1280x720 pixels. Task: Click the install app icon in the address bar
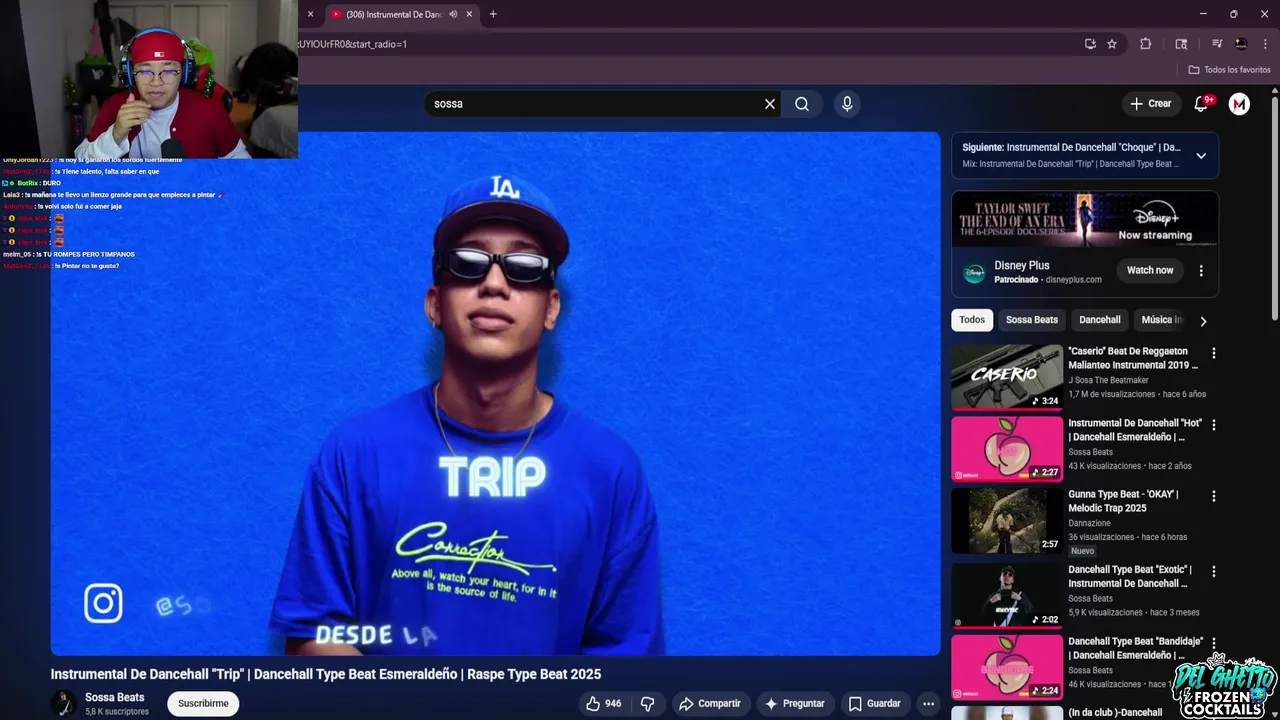(1090, 44)
